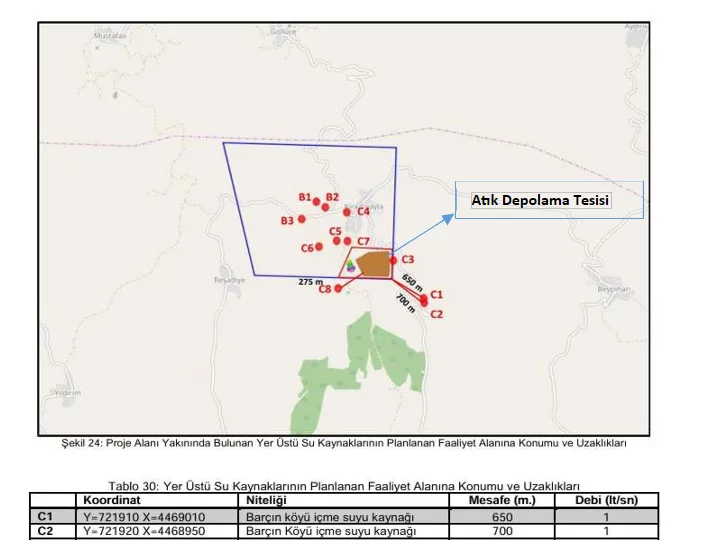Click the 275 m distance label
Viewport: 712px width, 549px height.
point(310,282)
